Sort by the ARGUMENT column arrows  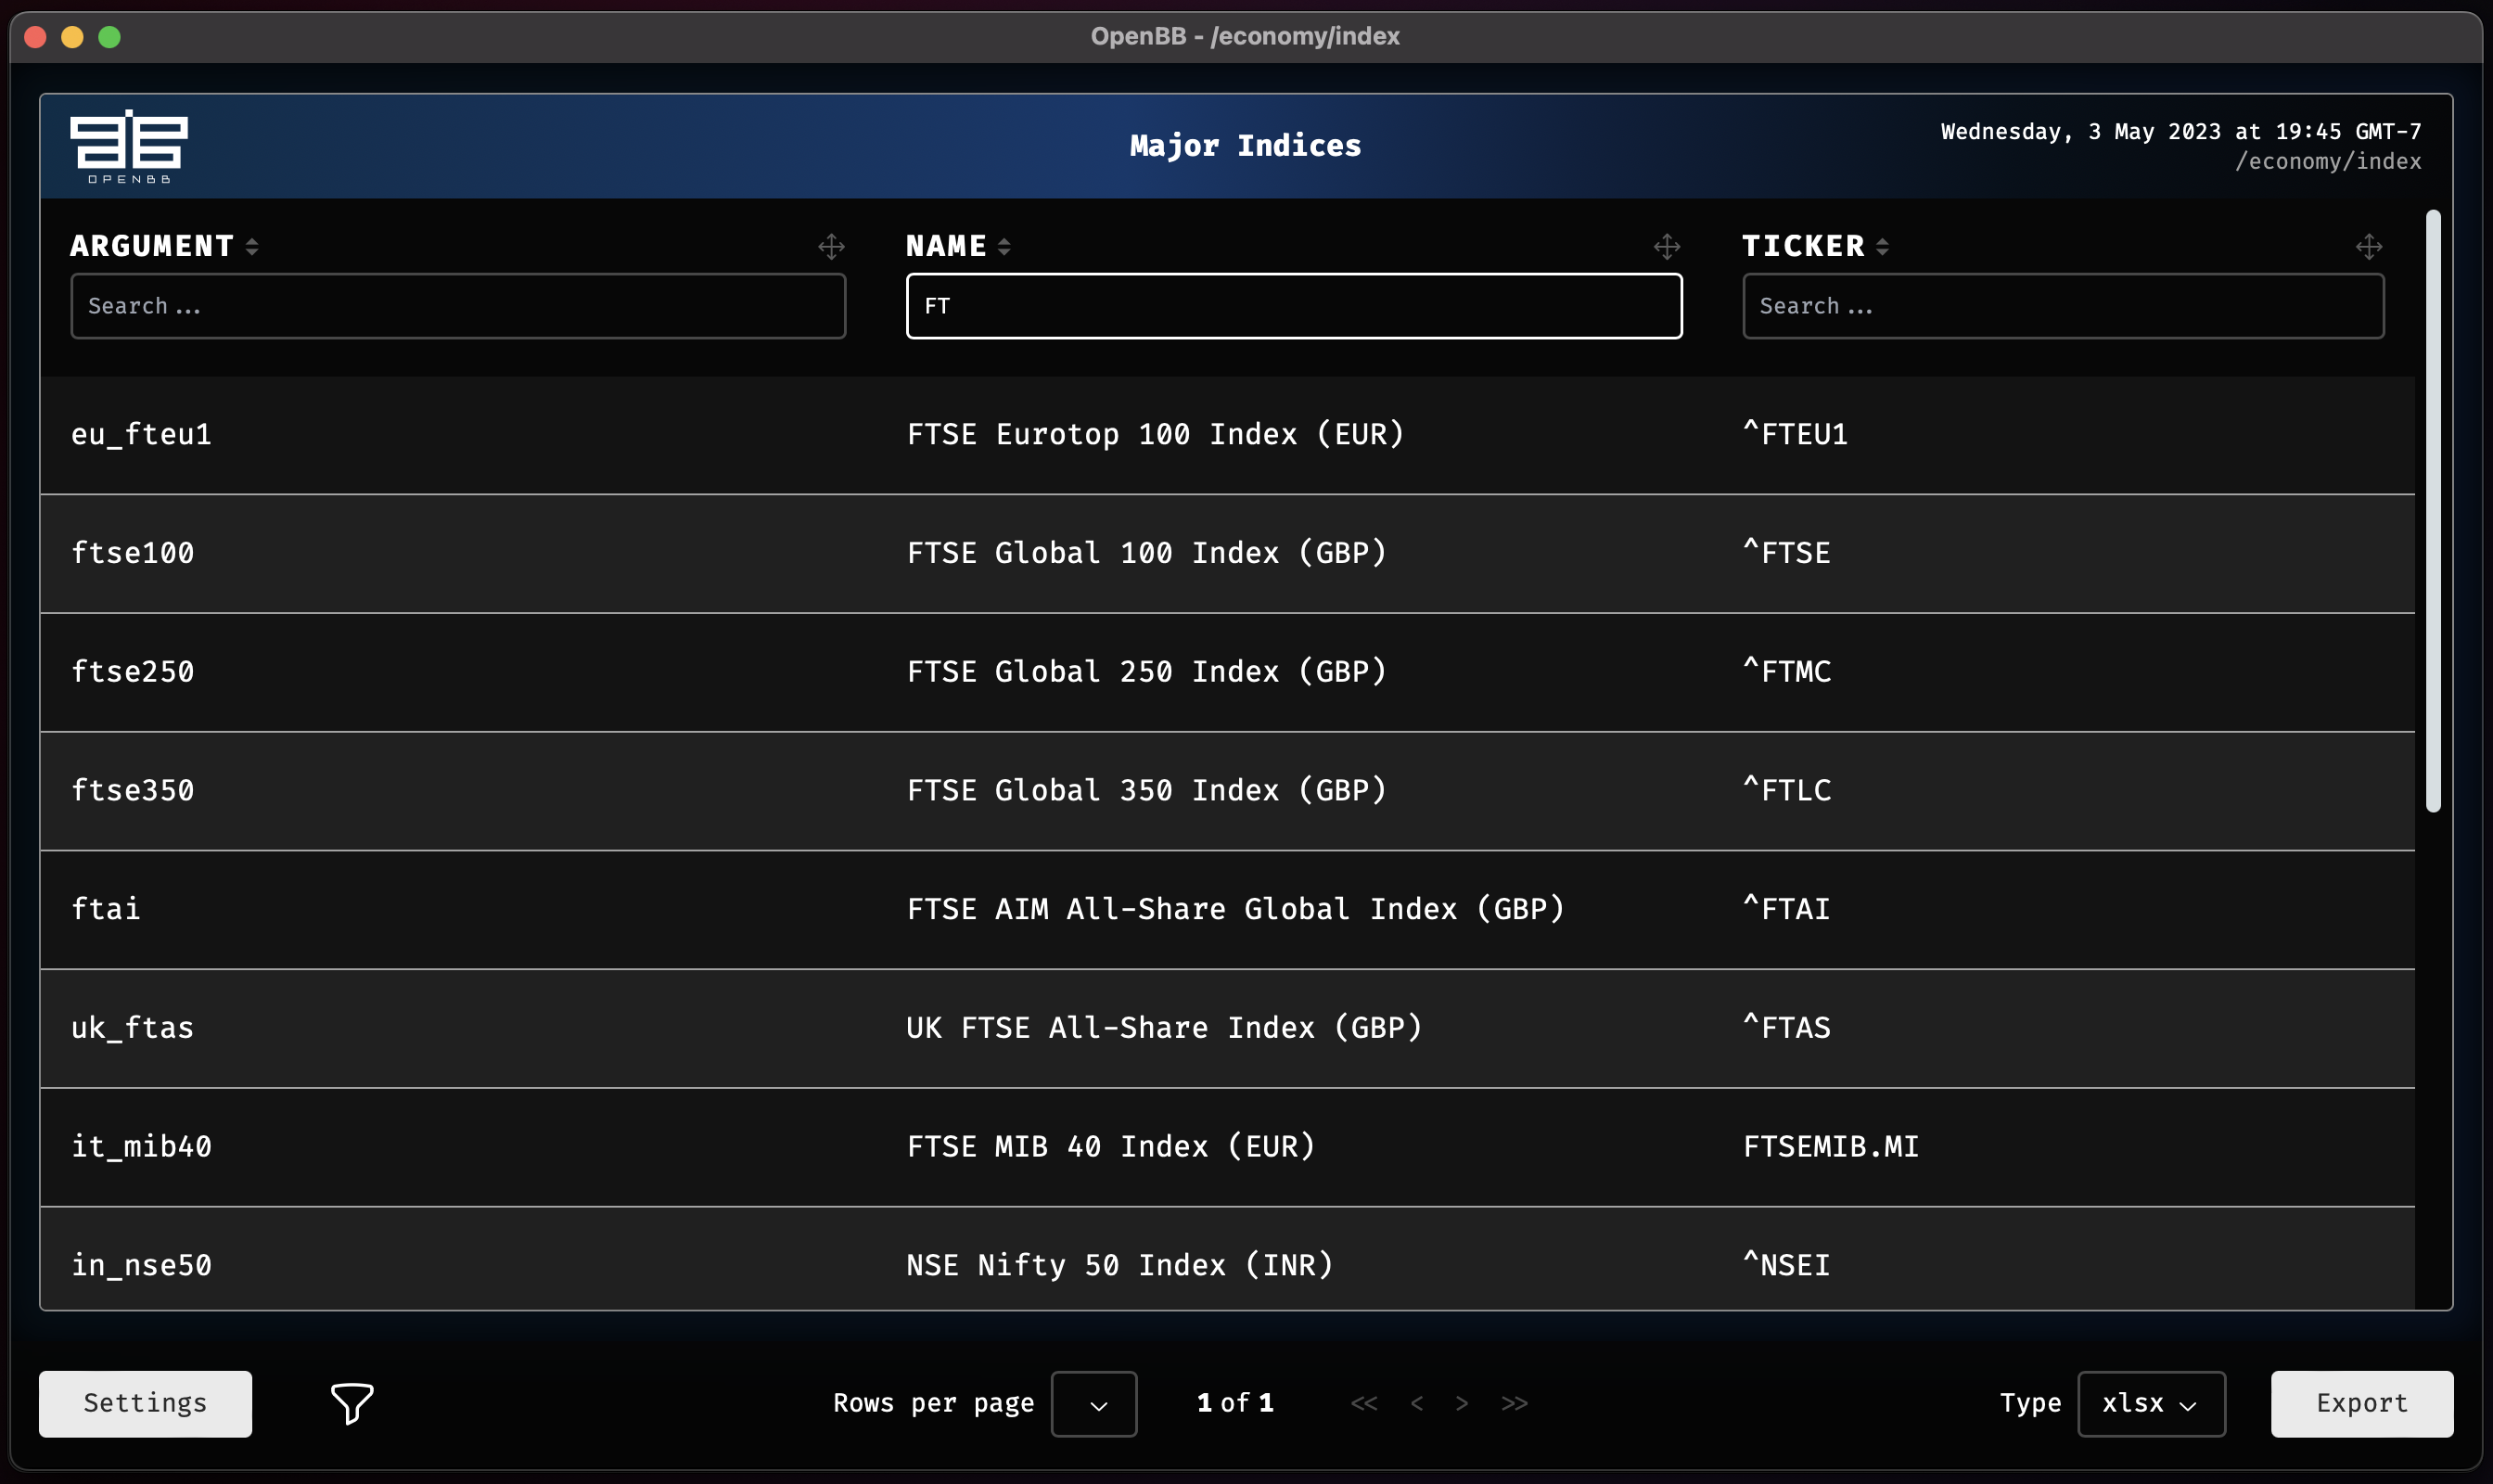coord(252,246)
